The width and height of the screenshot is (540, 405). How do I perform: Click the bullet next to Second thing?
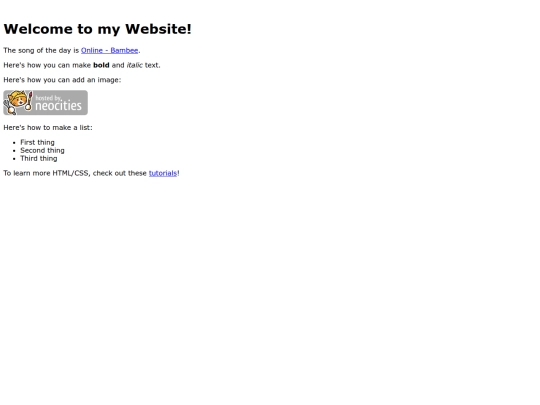click(14, 151)
